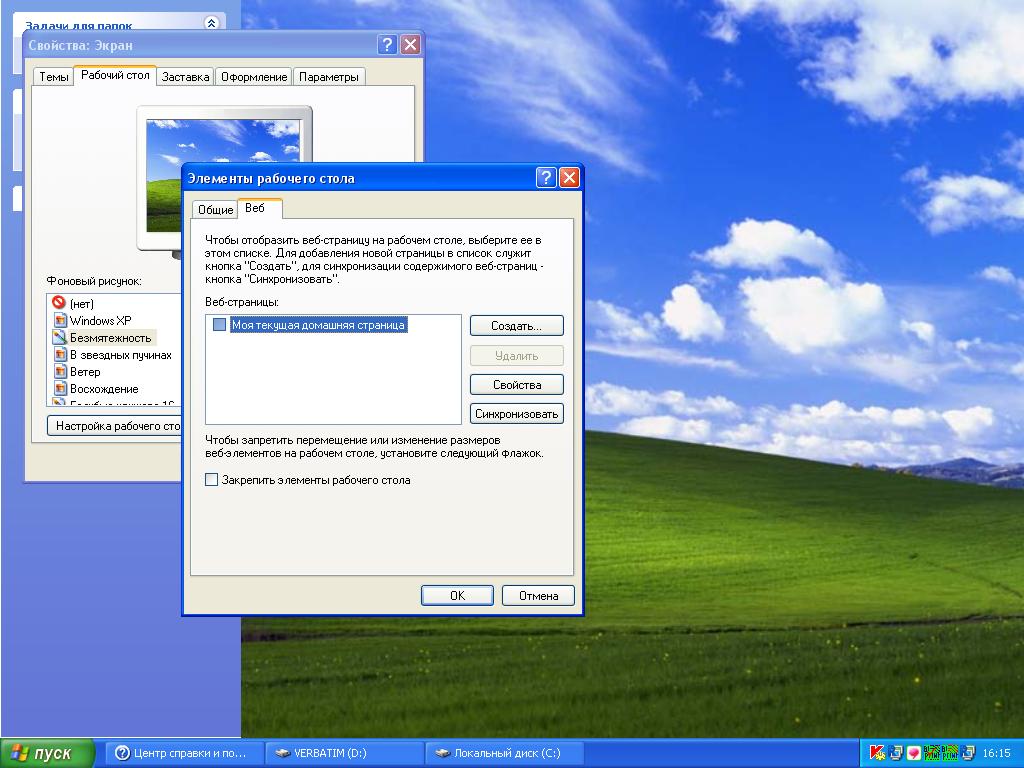Click the Удалить button
Image resolution: width=1024 pixels, height=768 pixels.
click(x=517, y=356)
